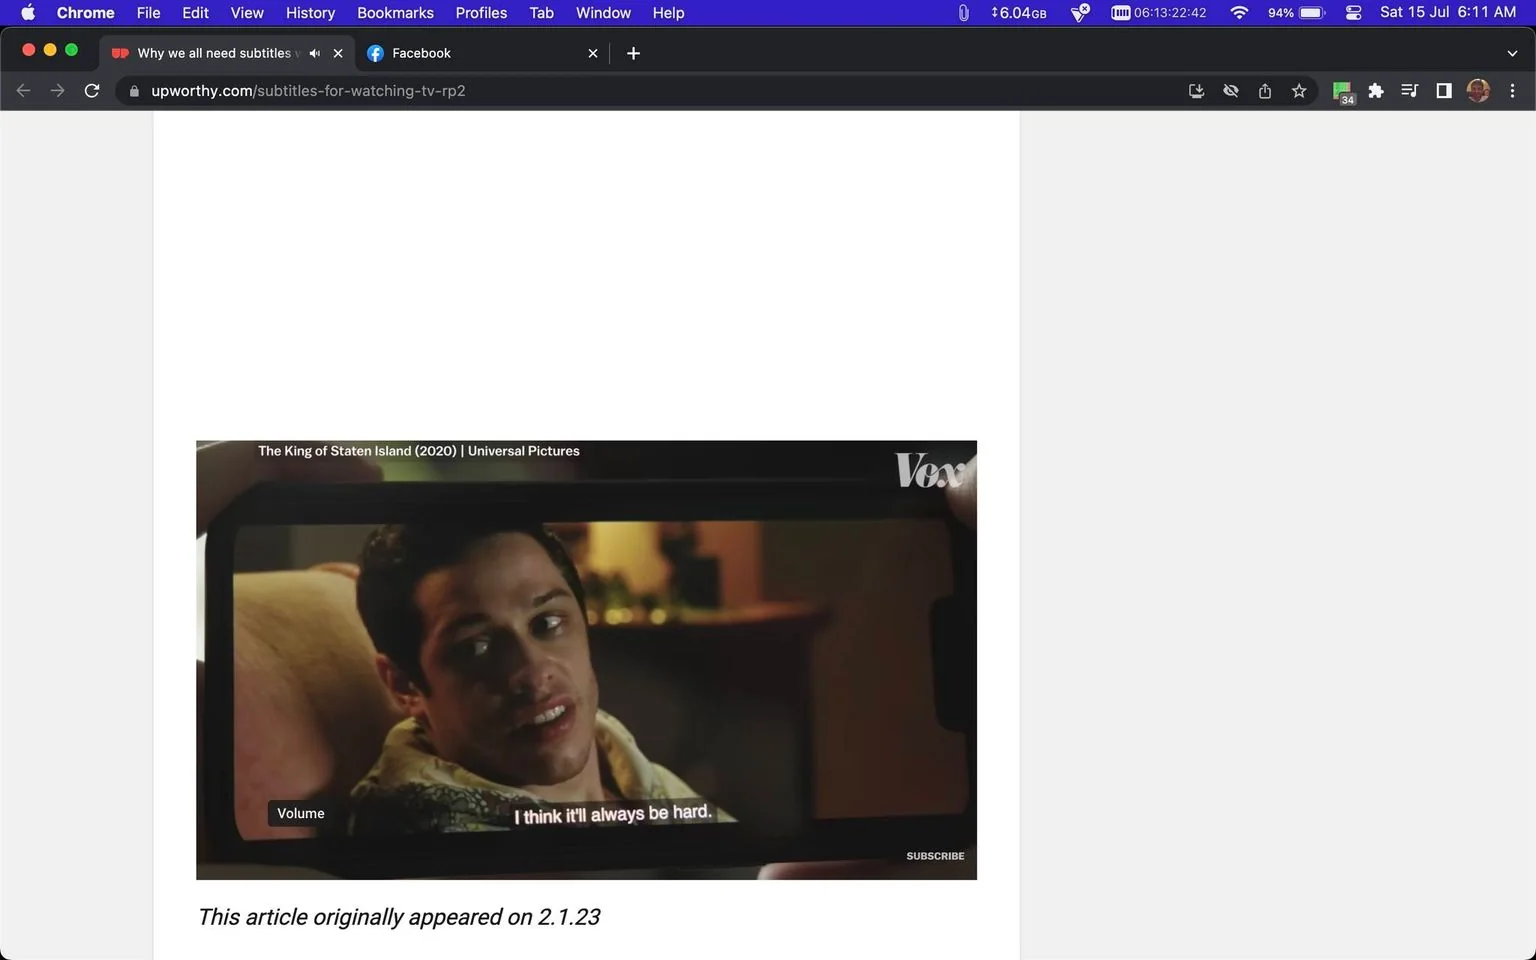The height and width of the screenshot is (960, 1536).
Task: Open the Chrome three-dot menu
Action: (1512, 91)
